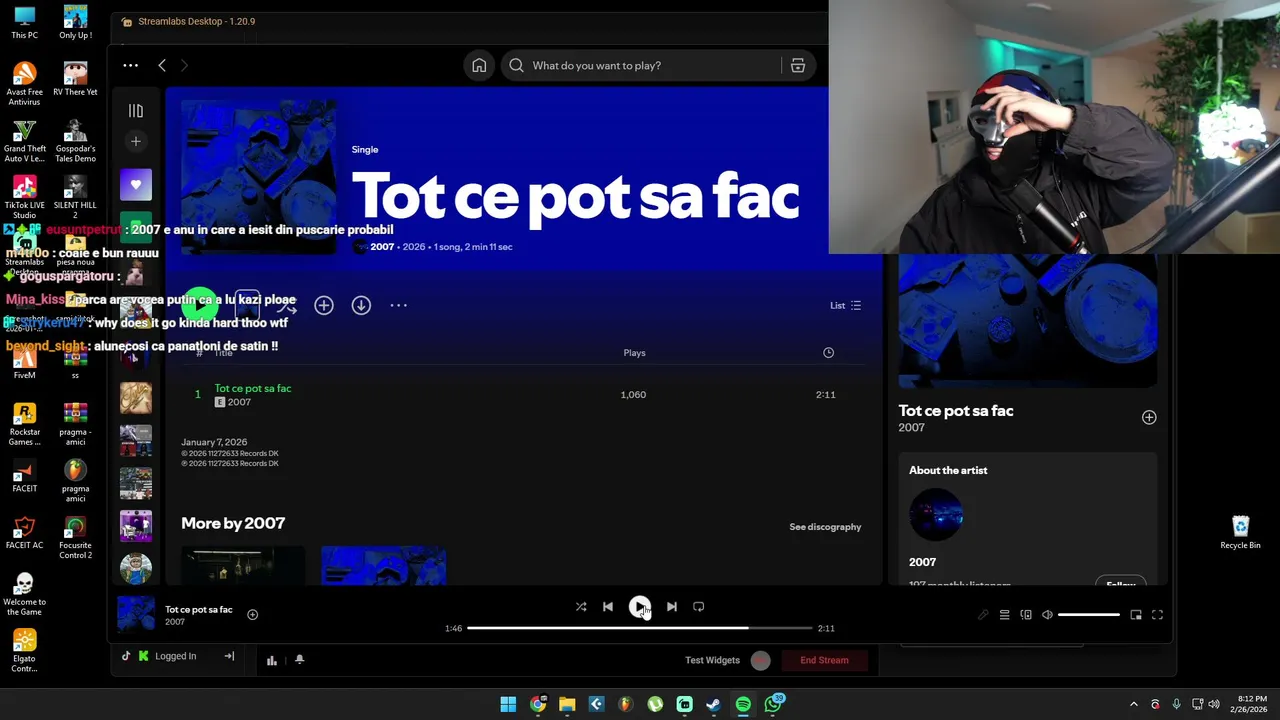Toggle the Streamlabs record circle button
Screen dimensions: 1280x720
pyautogui.click(x=761, y=660)
